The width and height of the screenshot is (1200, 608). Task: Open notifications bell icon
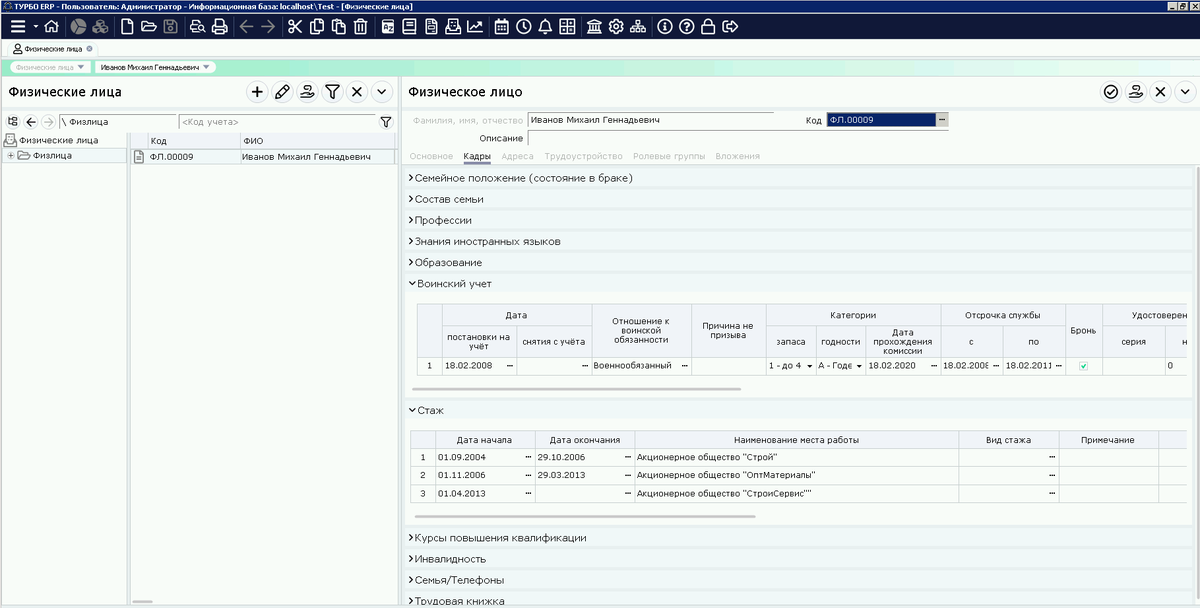[x=546, y=26]
